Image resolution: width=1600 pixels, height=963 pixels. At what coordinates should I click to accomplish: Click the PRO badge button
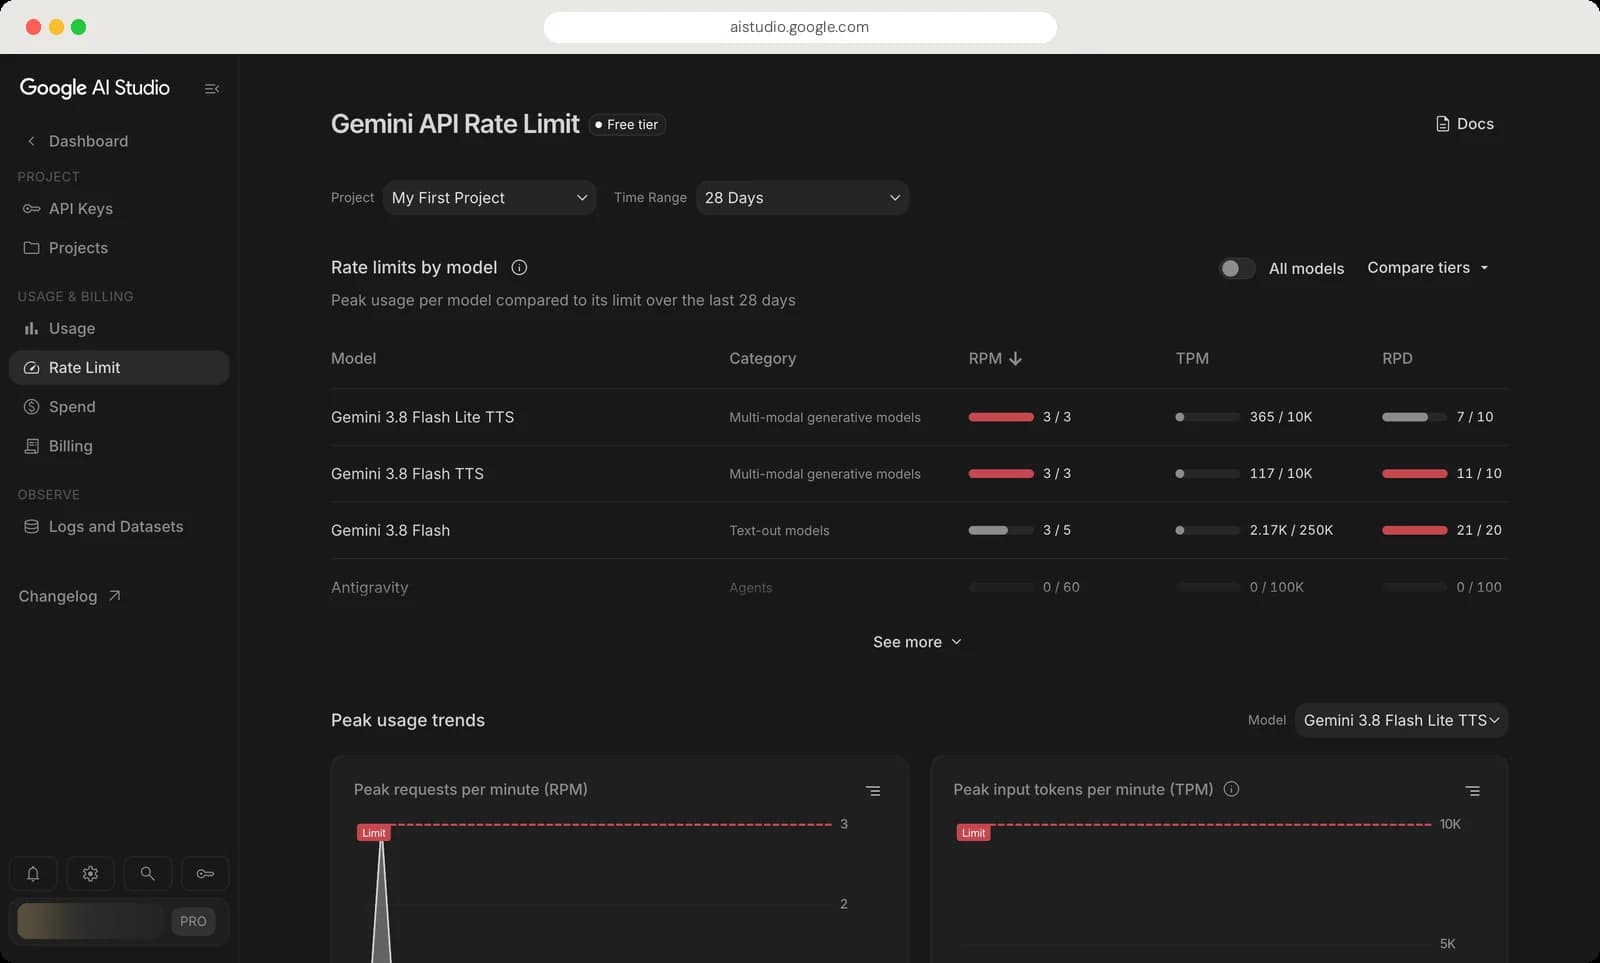point(193,921)
